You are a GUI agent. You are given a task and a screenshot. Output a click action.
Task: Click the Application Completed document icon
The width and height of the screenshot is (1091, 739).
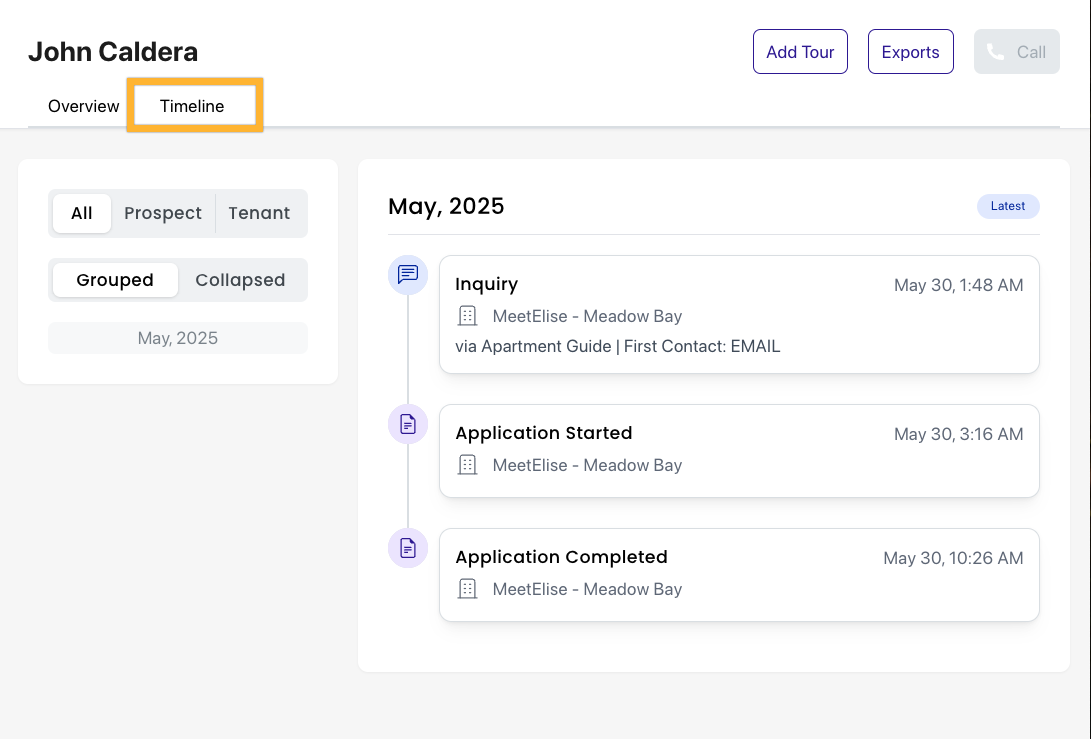408,548
